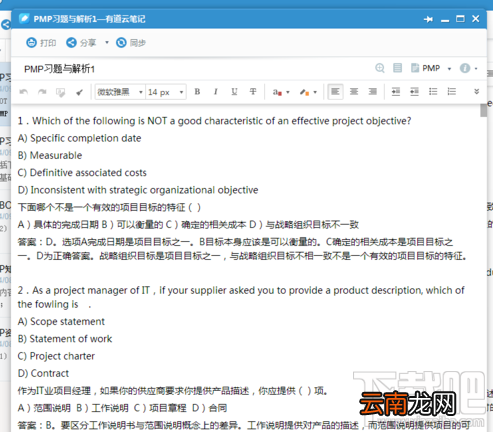Image resolution: width=493 pixels, height=432 pixels.
Task: Toggle underline formatting
Action: (x=234, y=92)
